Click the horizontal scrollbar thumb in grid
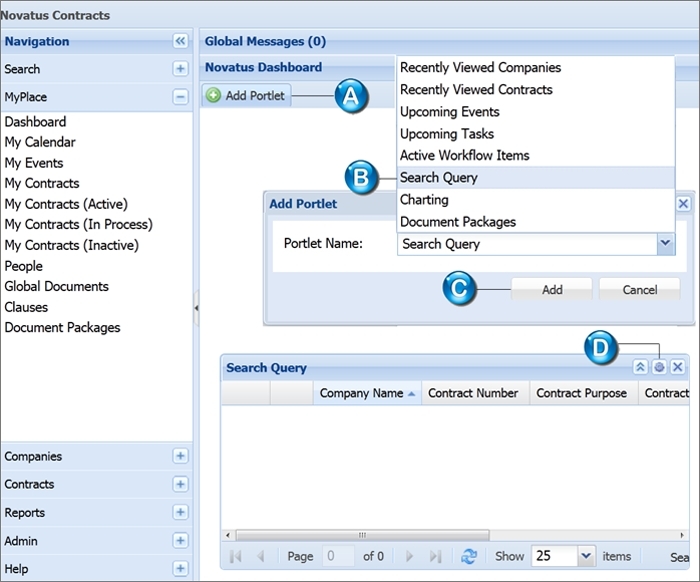The image size is (700, 582). click(x=362, y=535)
